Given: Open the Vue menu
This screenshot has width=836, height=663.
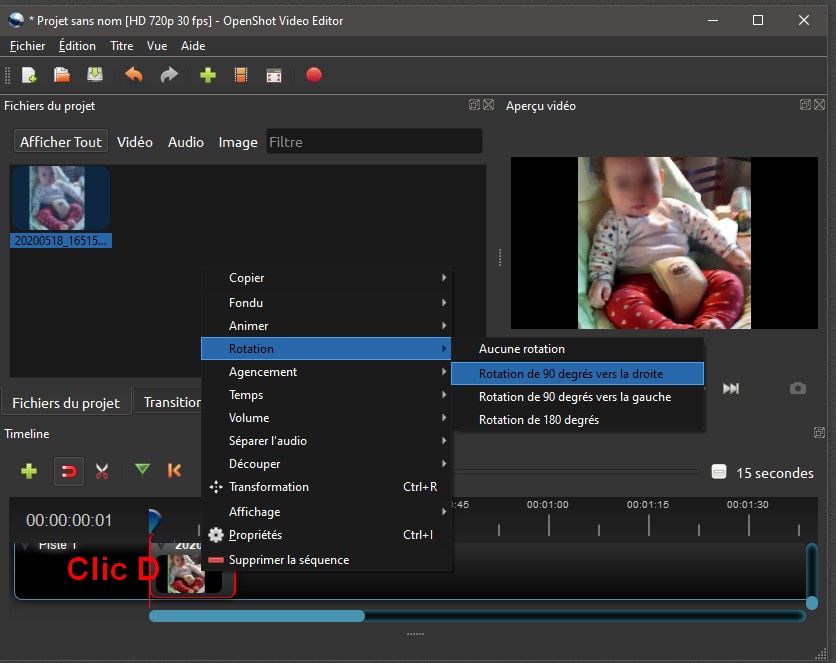Looking at the screenshot, I should pos(157,46).
